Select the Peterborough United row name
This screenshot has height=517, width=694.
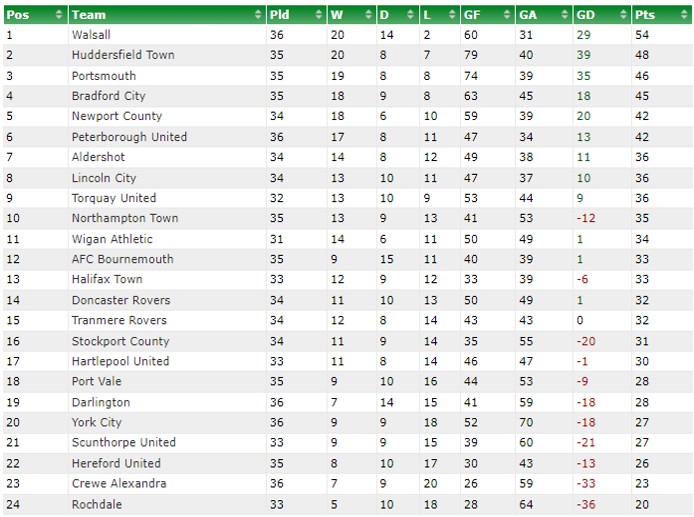coord(129,137)
